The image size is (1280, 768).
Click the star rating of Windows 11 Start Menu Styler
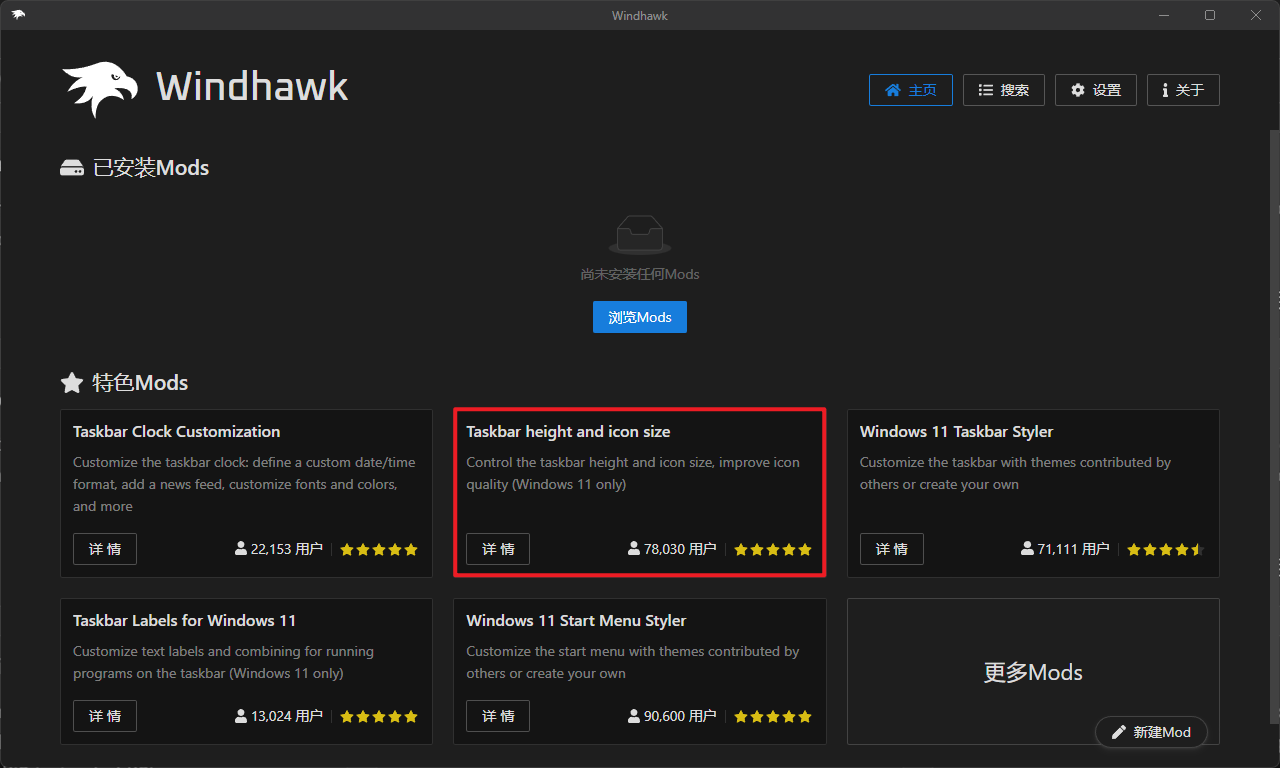click(x=773, y=716)
